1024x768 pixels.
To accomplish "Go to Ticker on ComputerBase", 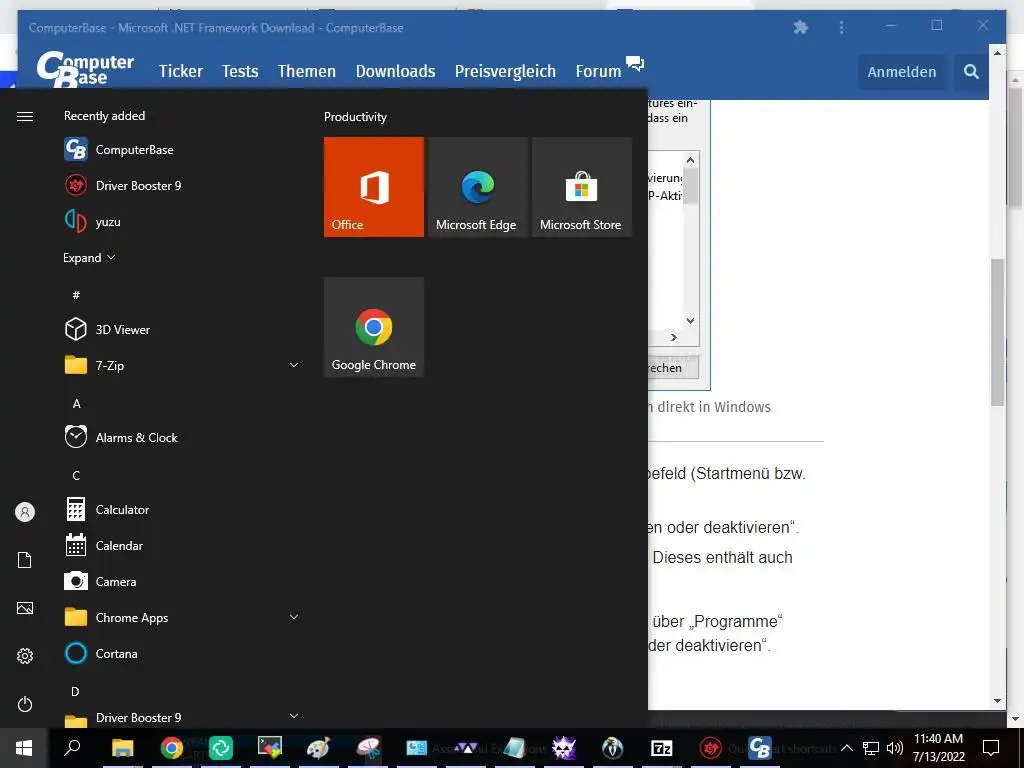I will point(181,71).
